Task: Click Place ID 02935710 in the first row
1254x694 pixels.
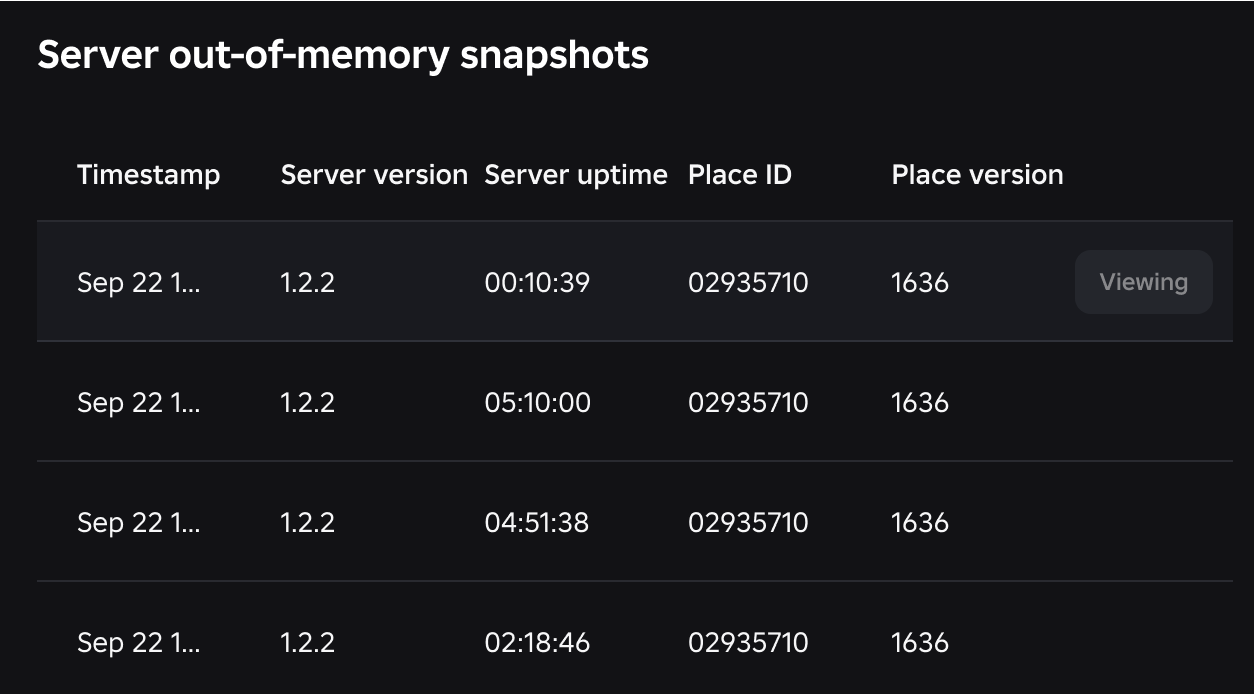Action: [x=748, y=283]
